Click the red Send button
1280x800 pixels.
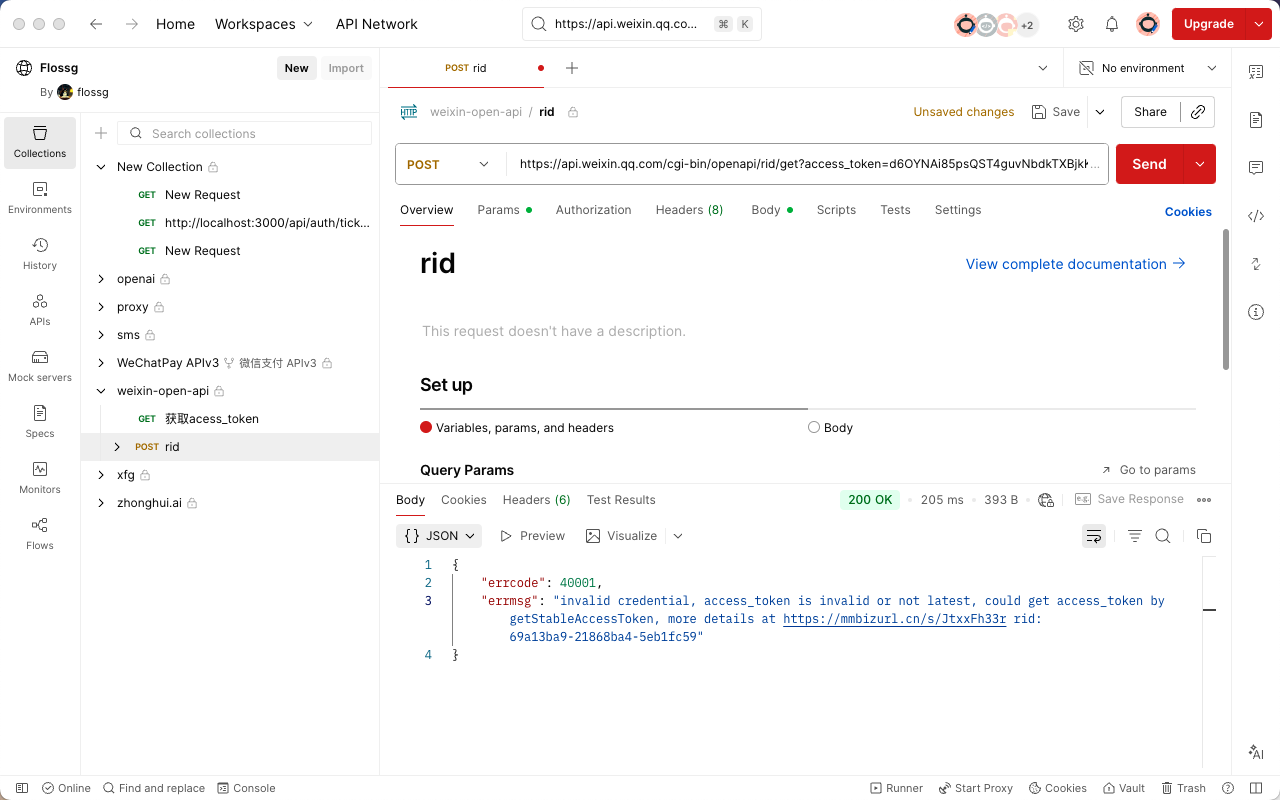[1149, 164]
